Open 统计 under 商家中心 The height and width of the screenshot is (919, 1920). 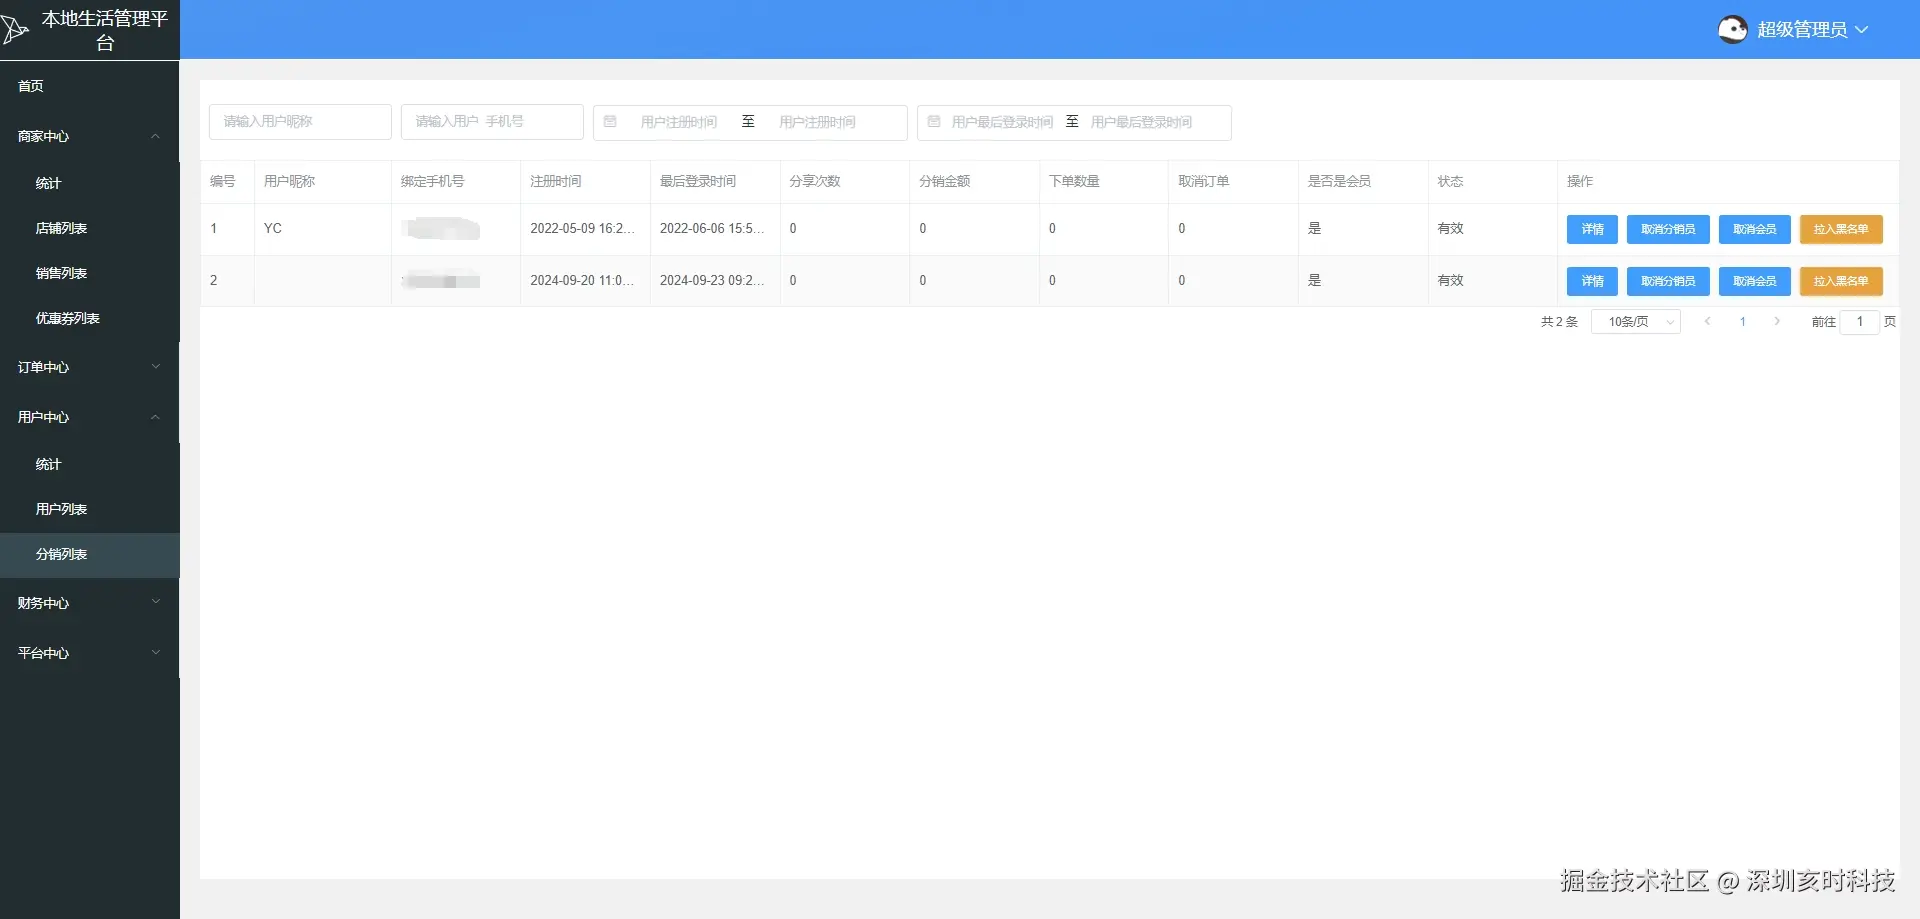pyautogui.click(x=89, y=183)
